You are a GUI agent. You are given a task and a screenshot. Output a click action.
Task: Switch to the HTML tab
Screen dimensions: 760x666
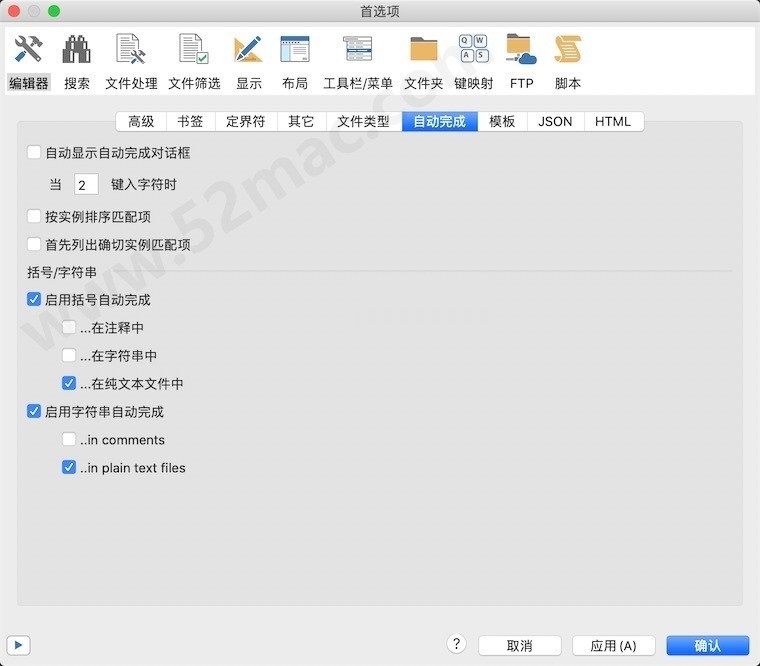(x=614, y=121)
